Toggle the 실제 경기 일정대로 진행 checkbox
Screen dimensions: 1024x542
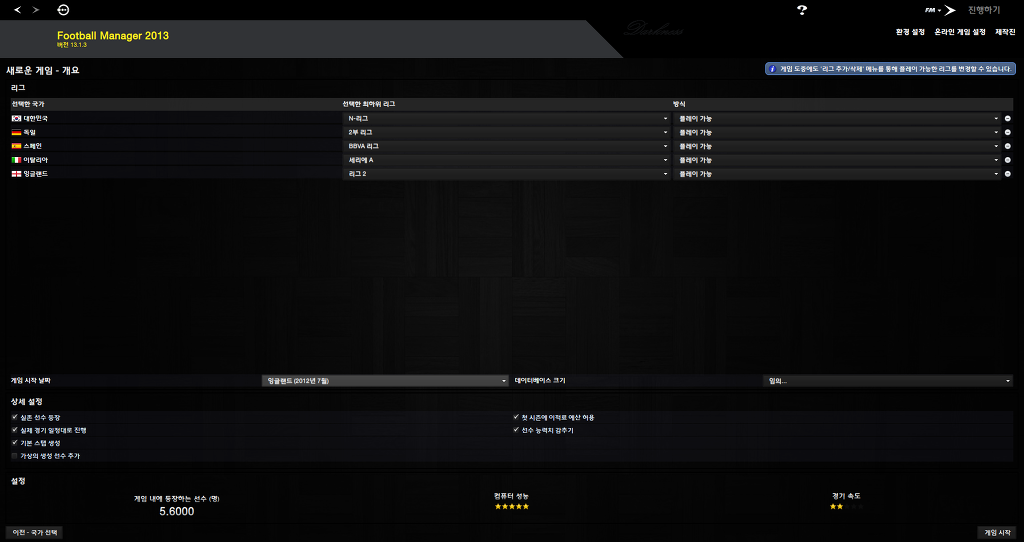tap(15, 430)
